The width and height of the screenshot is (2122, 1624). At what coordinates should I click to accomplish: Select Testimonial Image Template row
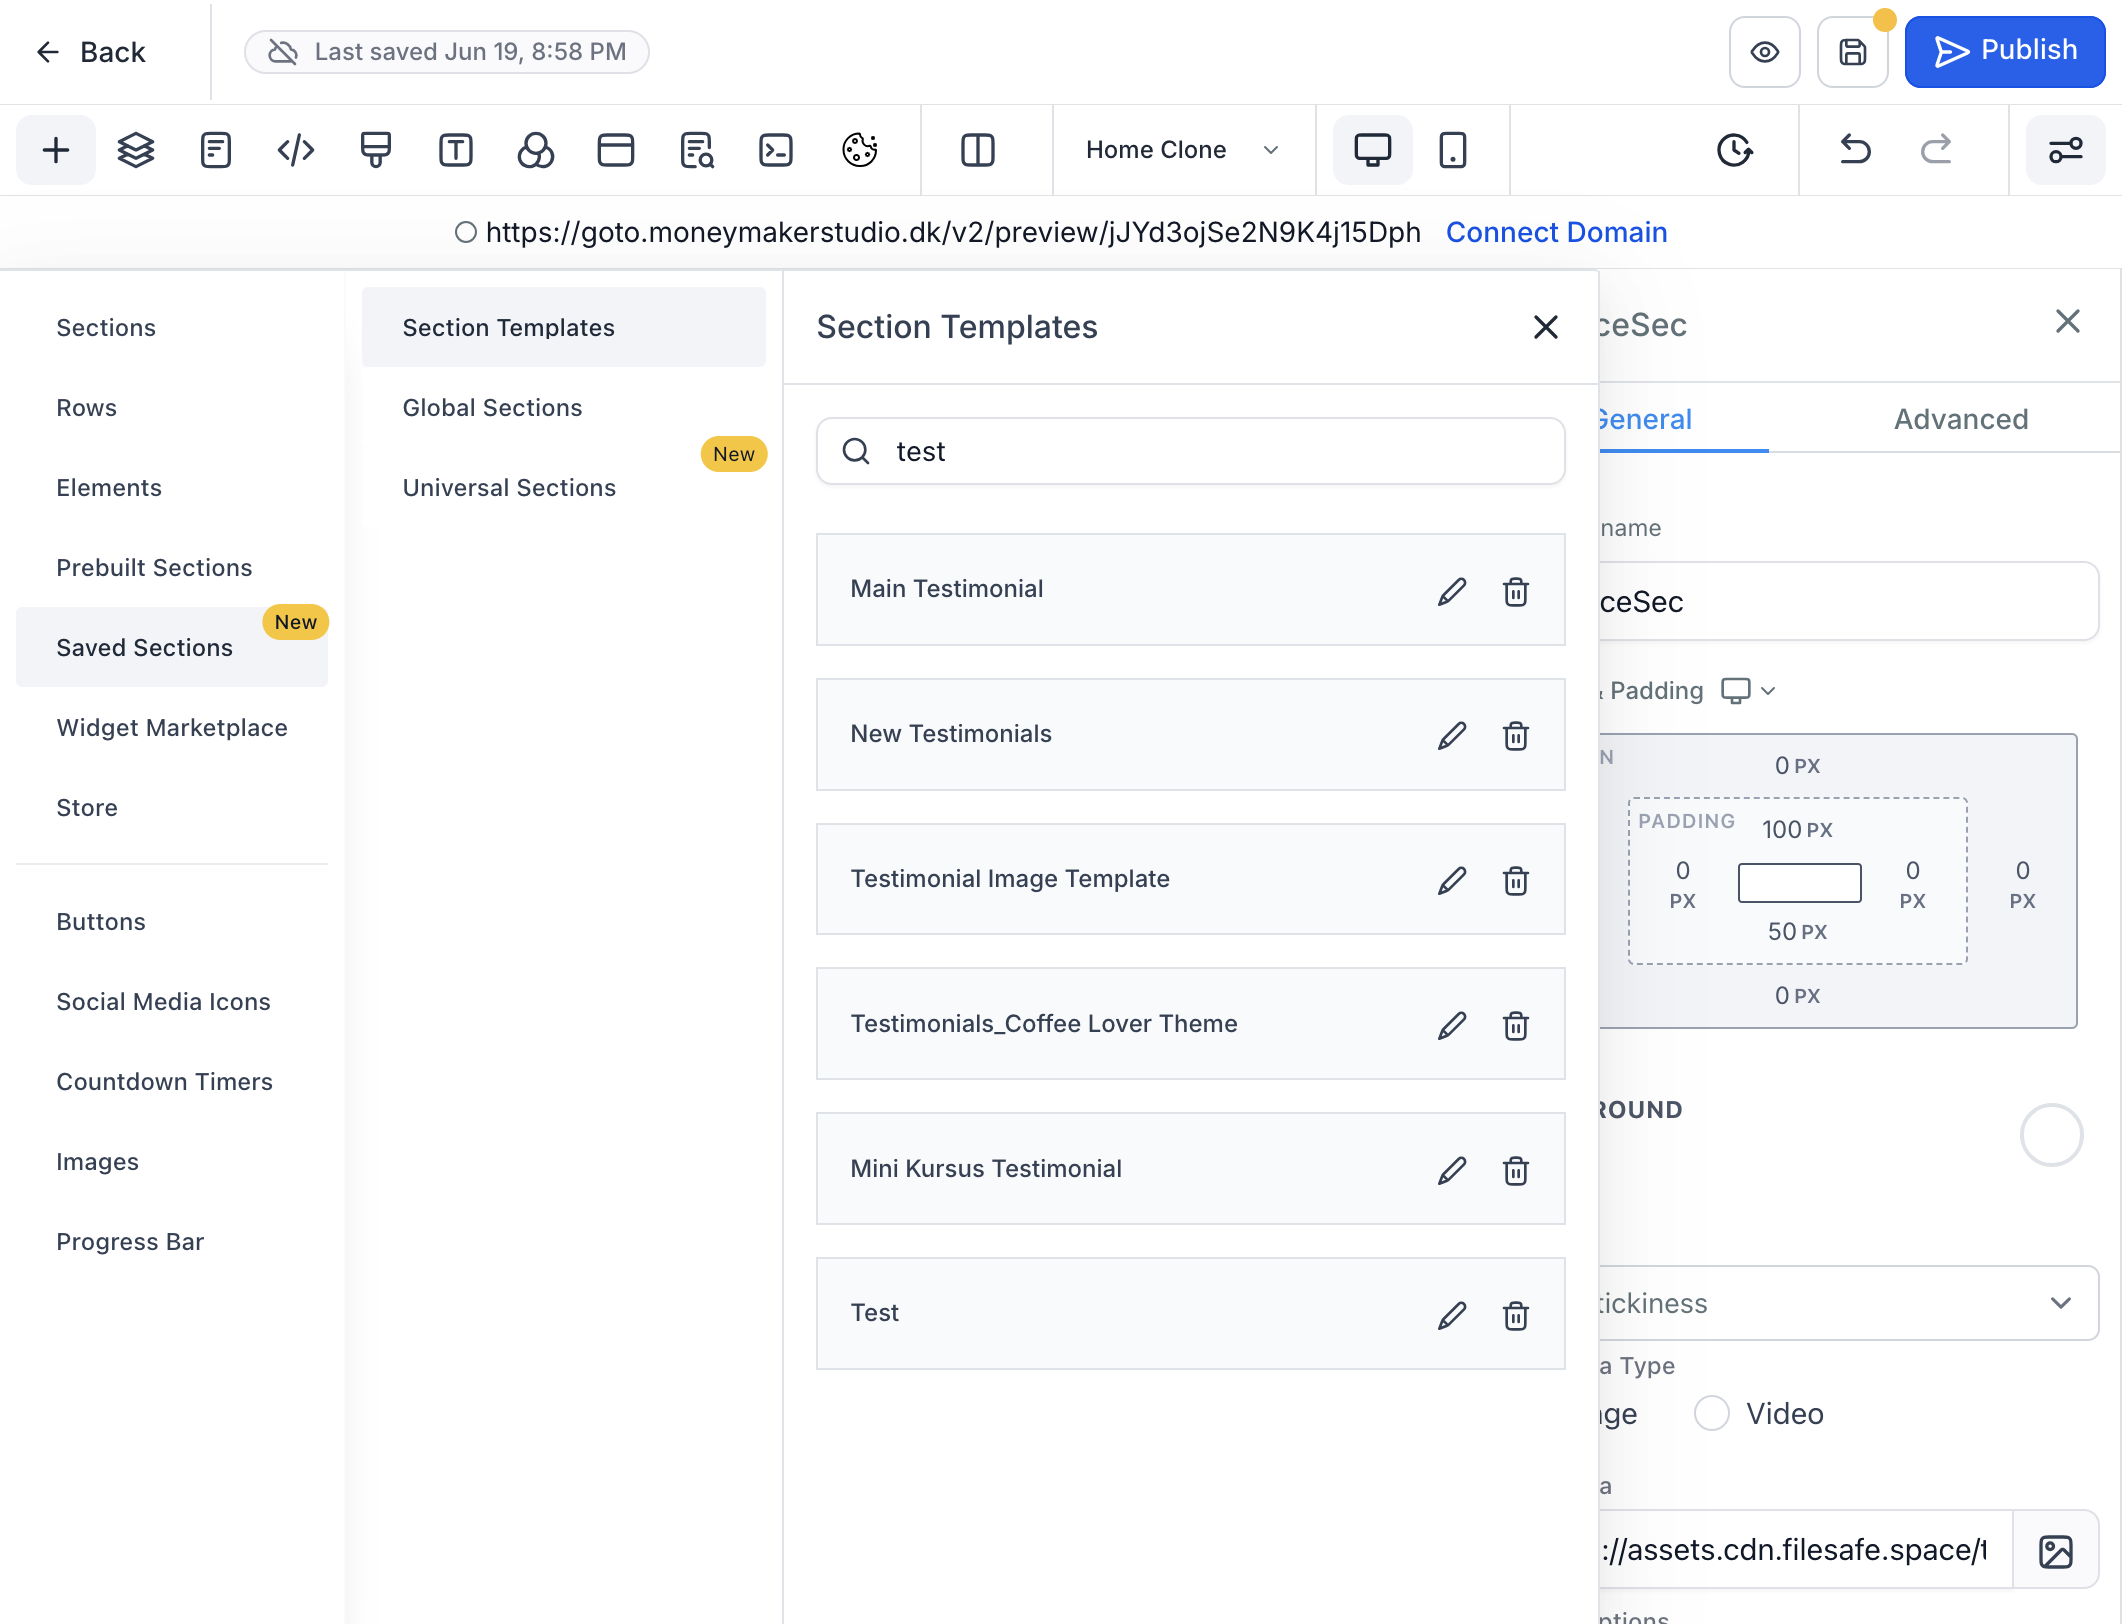[1190, 879]
